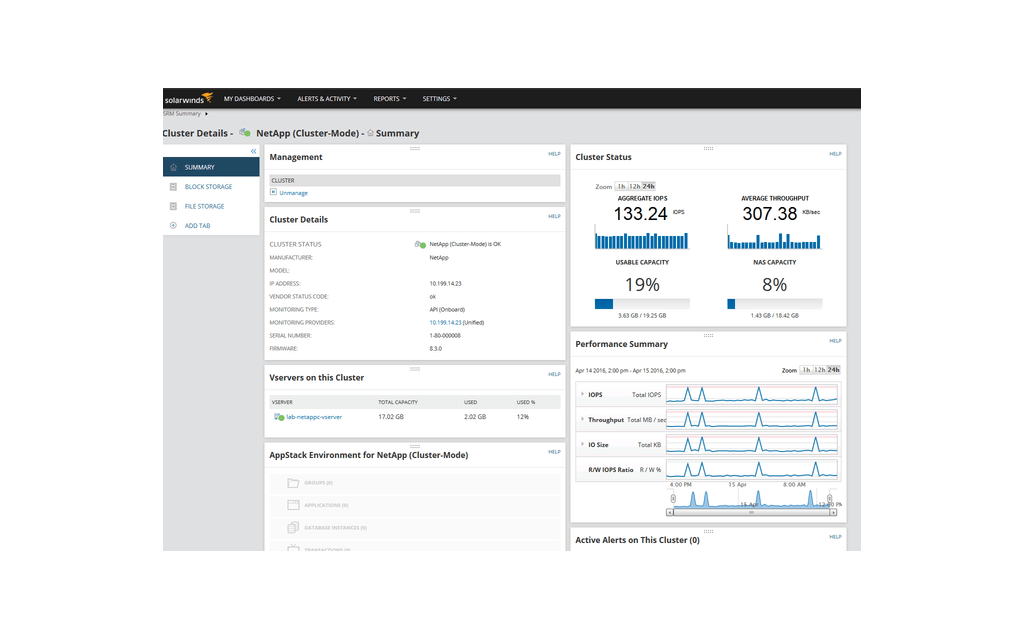
Task: Click the Unmanage icon in Management panel
Action: coord(274,192)
